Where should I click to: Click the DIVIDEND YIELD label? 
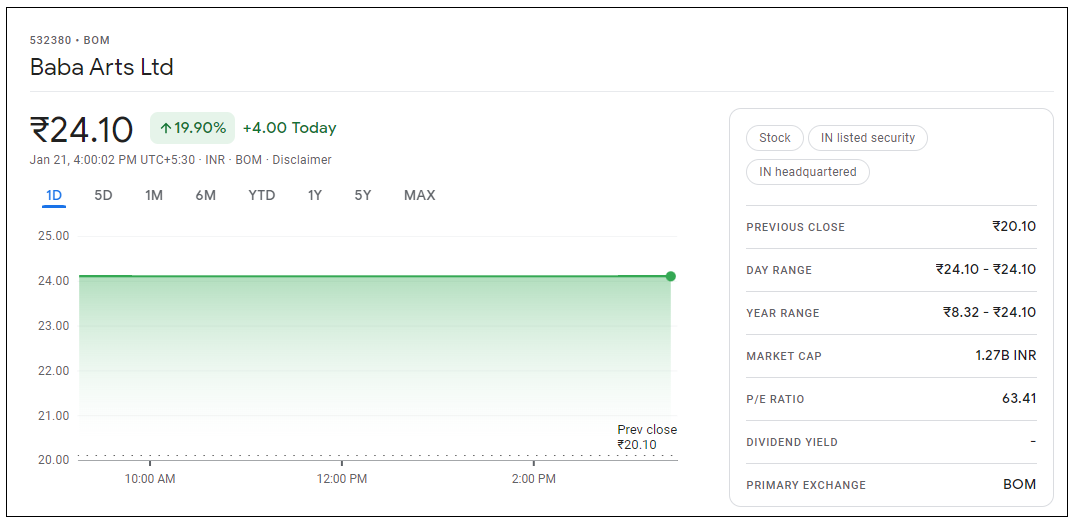coord(792,443)
